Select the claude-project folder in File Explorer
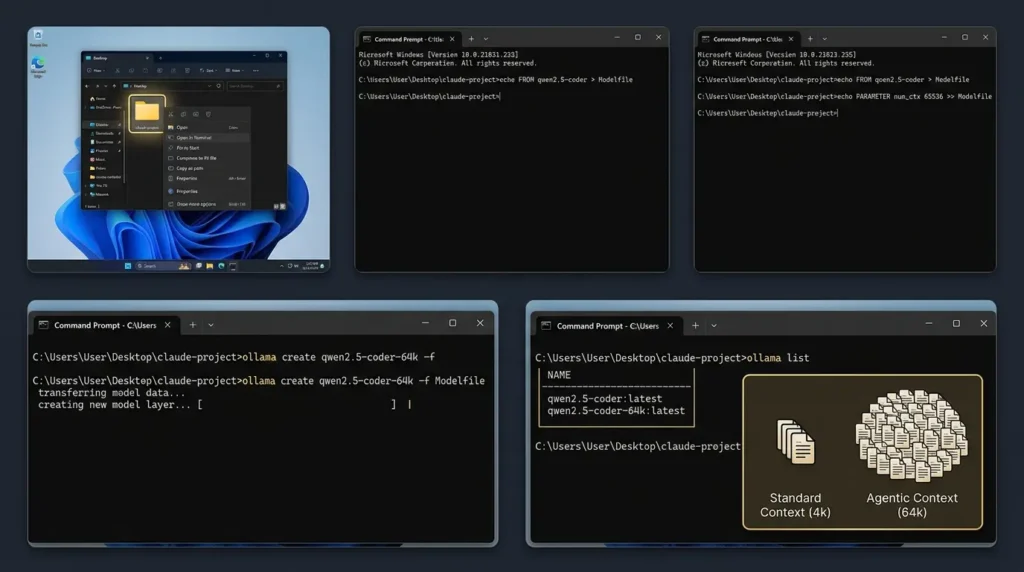This screenshot has width=1024, height=572. click(x=147, y=114)
